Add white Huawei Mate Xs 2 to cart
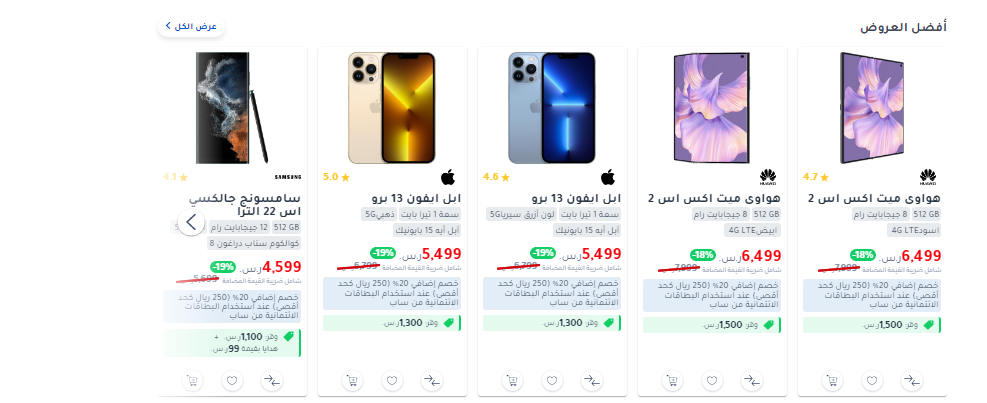 672,381
